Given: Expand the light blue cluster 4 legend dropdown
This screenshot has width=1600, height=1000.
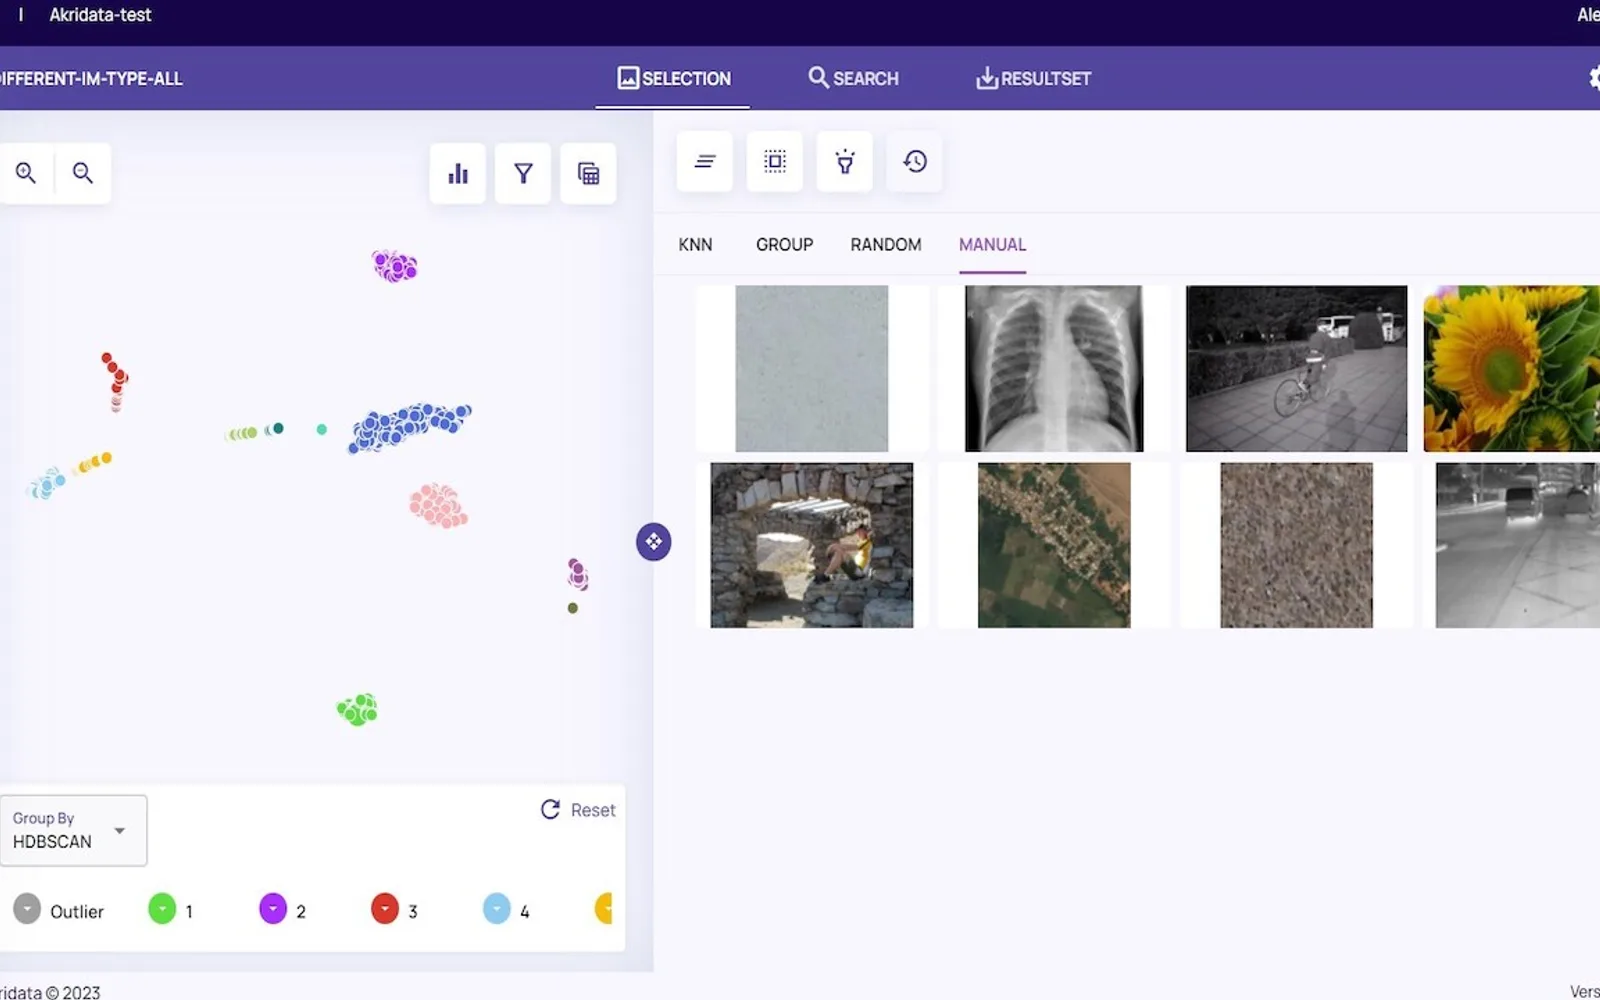Looking at the screenshot, I should click(x=497, y=909).
